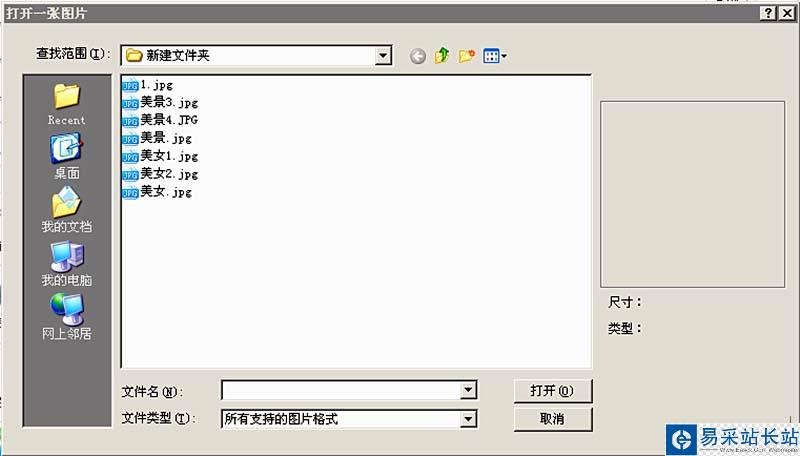Expand the 文件类型 dropdown arrow
The height and width of the screenshot is (456, 800).
(x=468, y=419)
